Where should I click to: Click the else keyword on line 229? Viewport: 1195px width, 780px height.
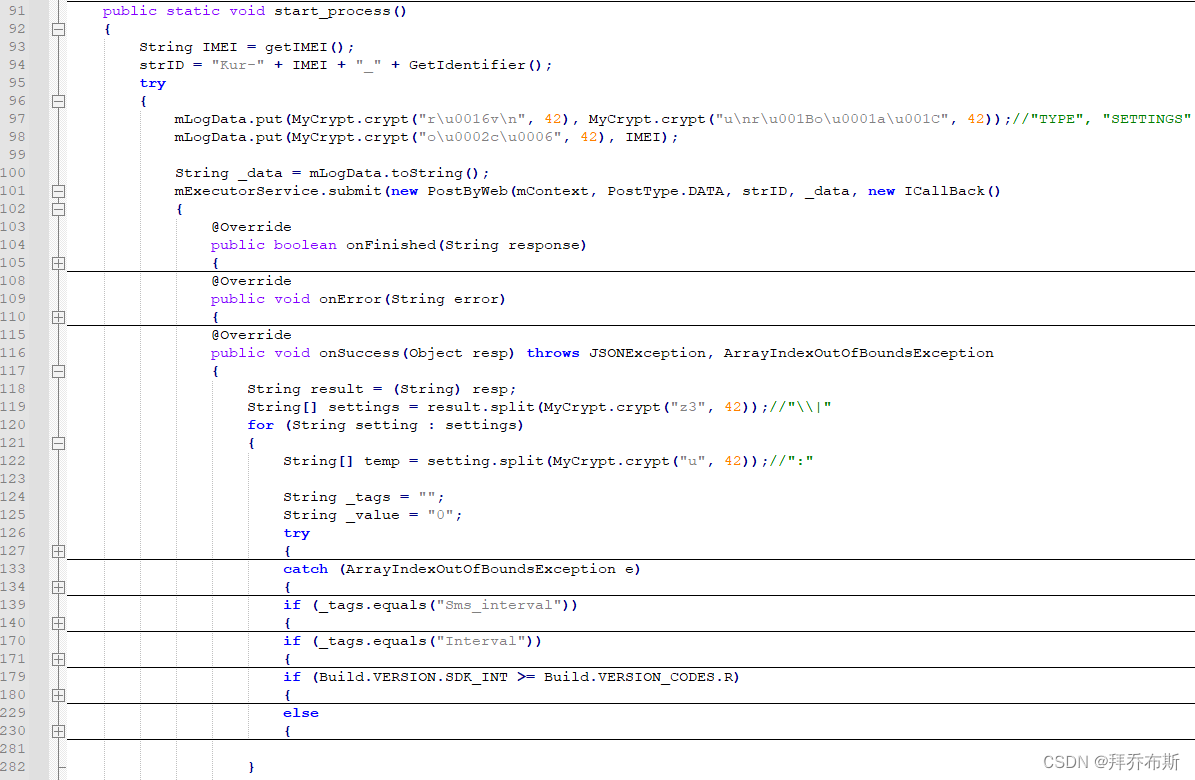pos(301,713)
